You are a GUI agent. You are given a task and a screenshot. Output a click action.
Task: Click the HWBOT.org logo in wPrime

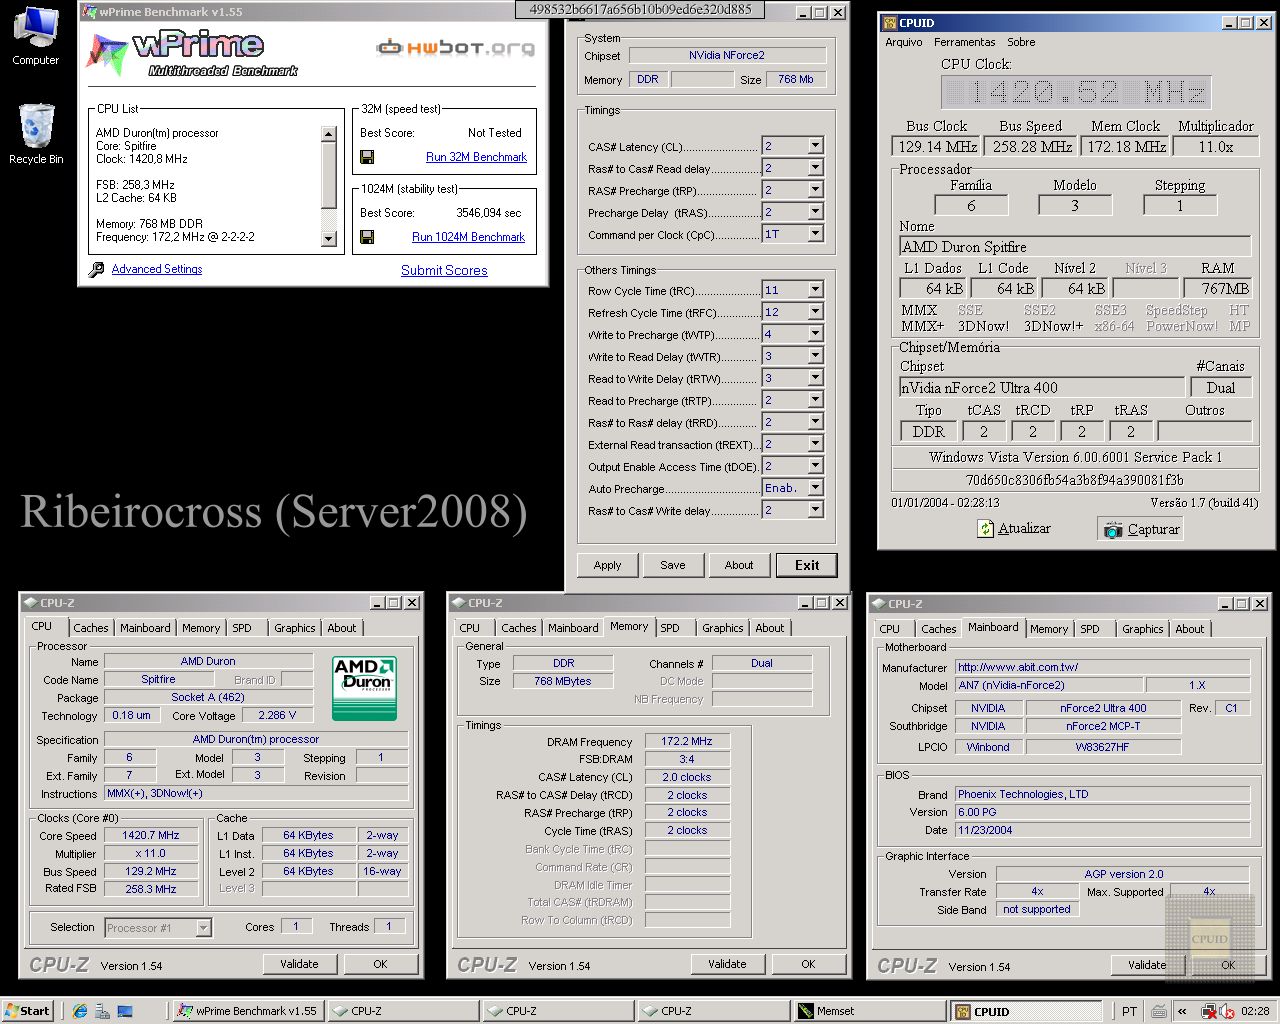pos(455,47)
